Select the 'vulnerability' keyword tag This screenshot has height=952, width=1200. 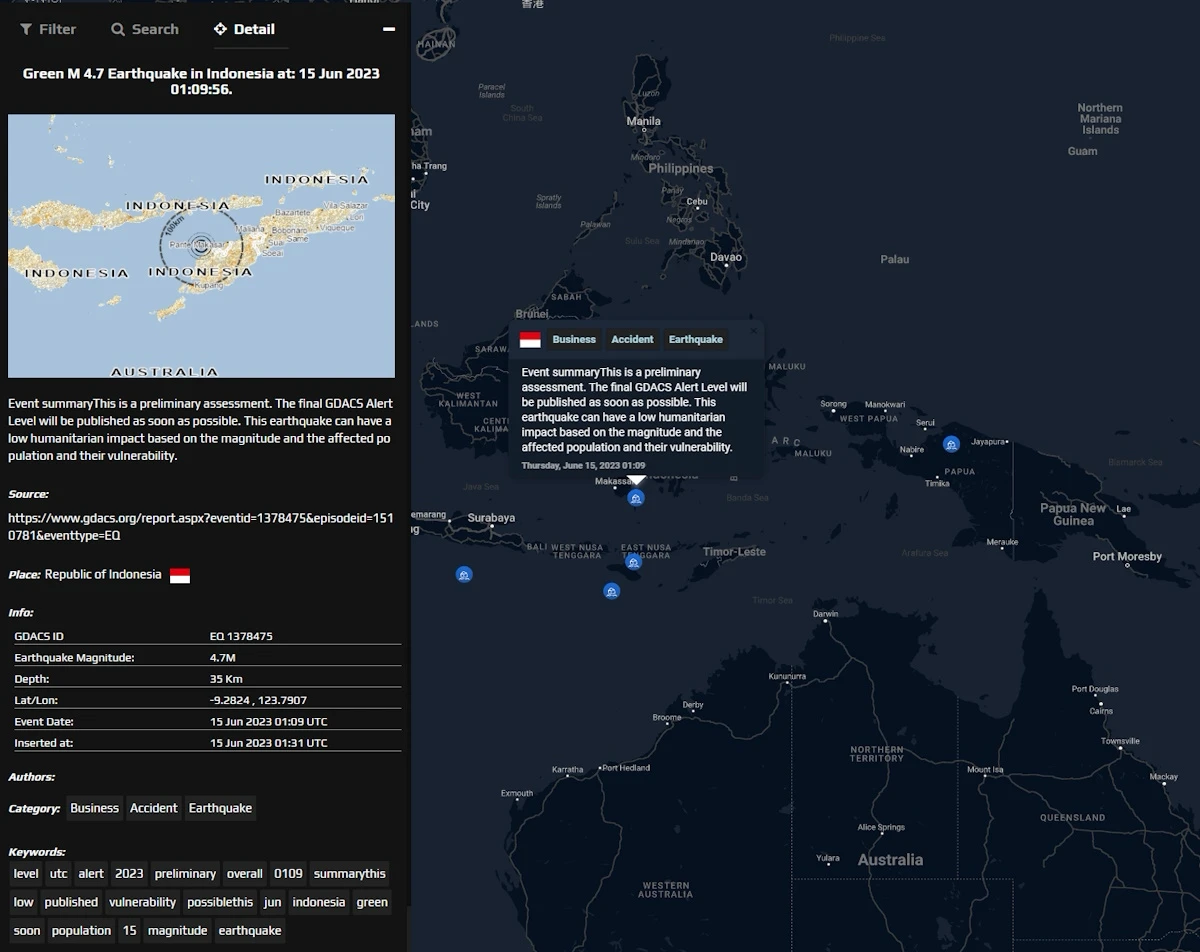pyautogui.click(x=142, y=902)
